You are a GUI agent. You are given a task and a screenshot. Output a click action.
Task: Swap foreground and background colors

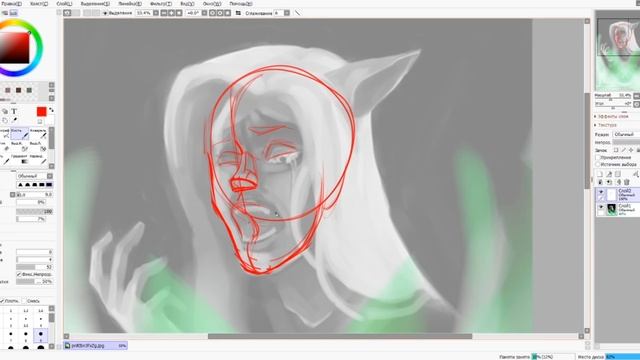[x=51, y=110]
